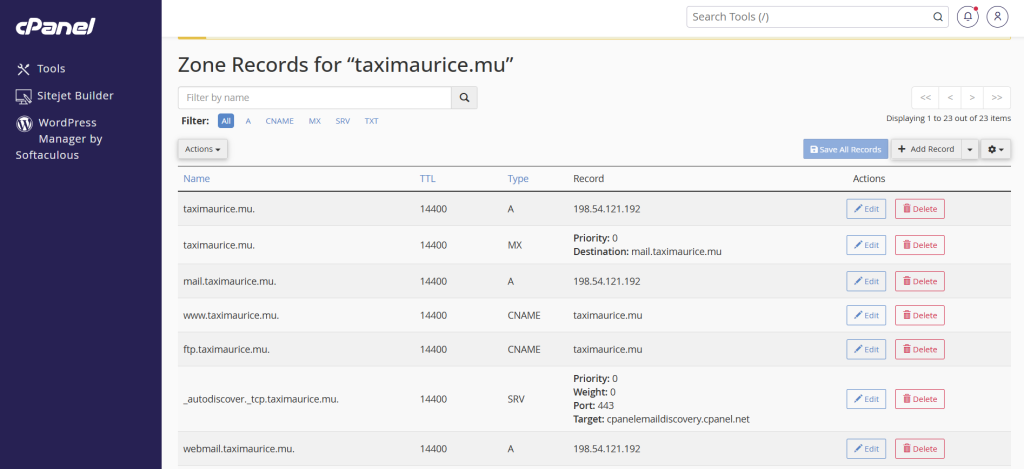1024x469 pixels.
Task: Expand the arrow next to Add Record
Action: click(x=970, y=149)
